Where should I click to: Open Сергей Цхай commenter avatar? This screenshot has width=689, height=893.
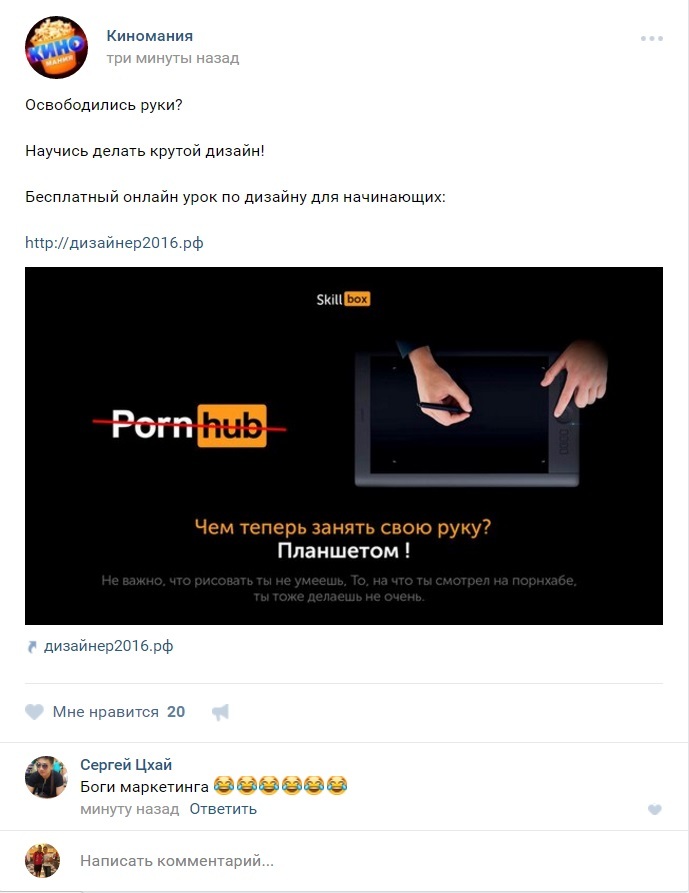click(x=46, y=777)
